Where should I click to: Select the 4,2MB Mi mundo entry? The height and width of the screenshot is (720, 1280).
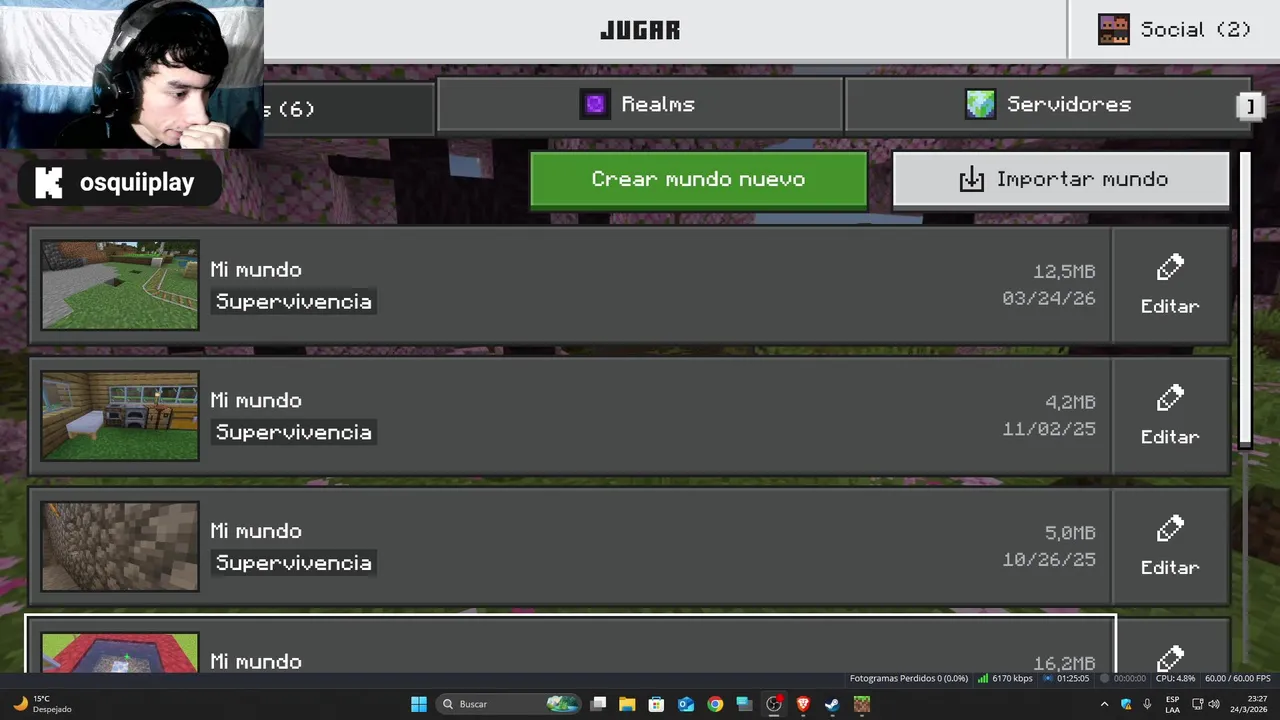[x=570, y=416]
